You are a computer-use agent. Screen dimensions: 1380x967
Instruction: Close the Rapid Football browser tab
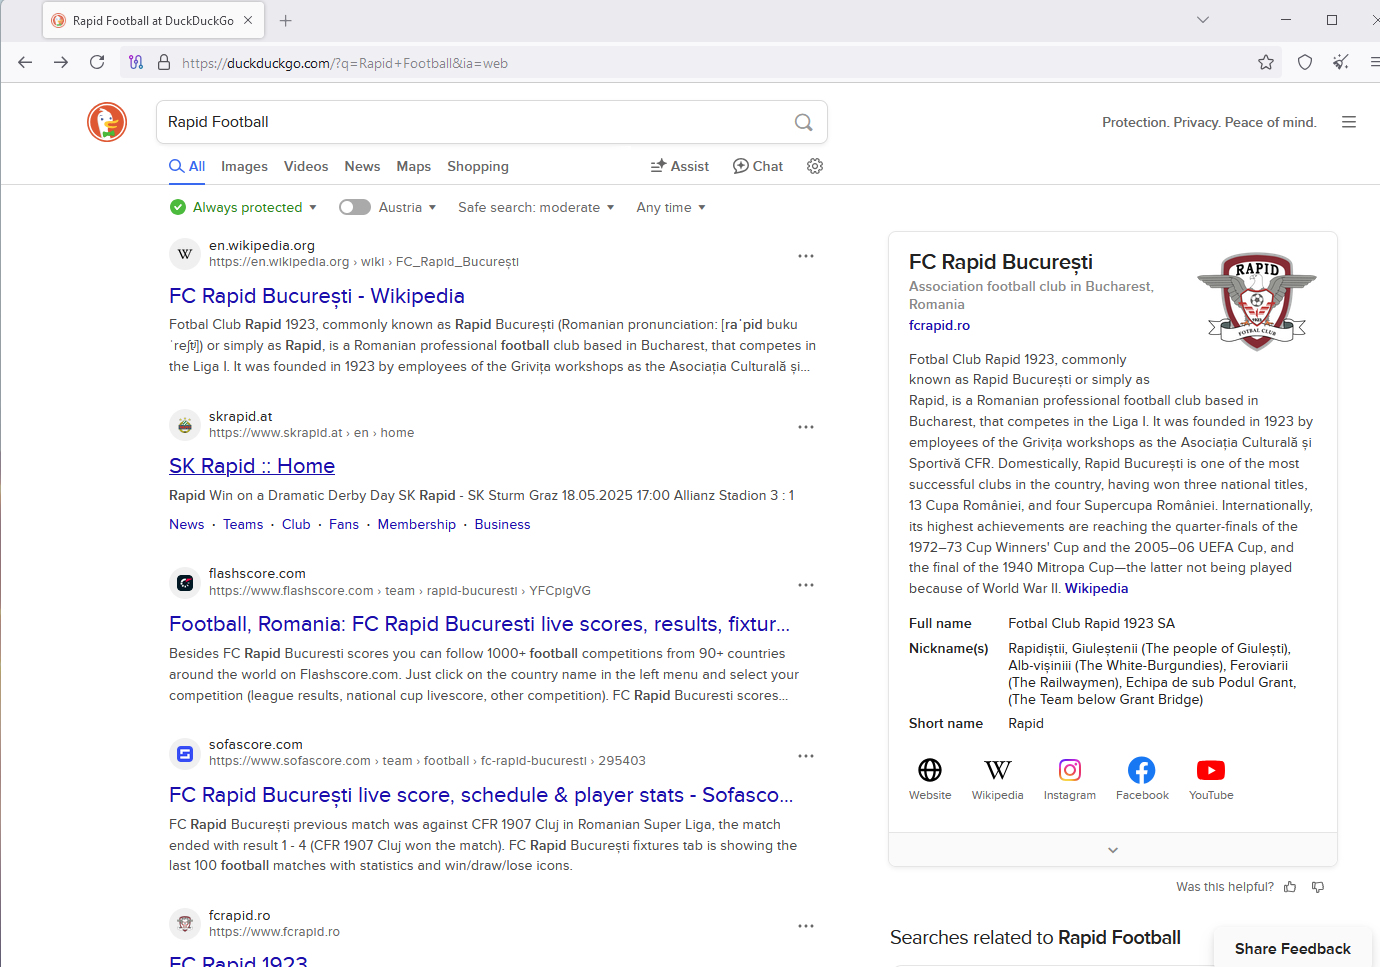point(248,20)
